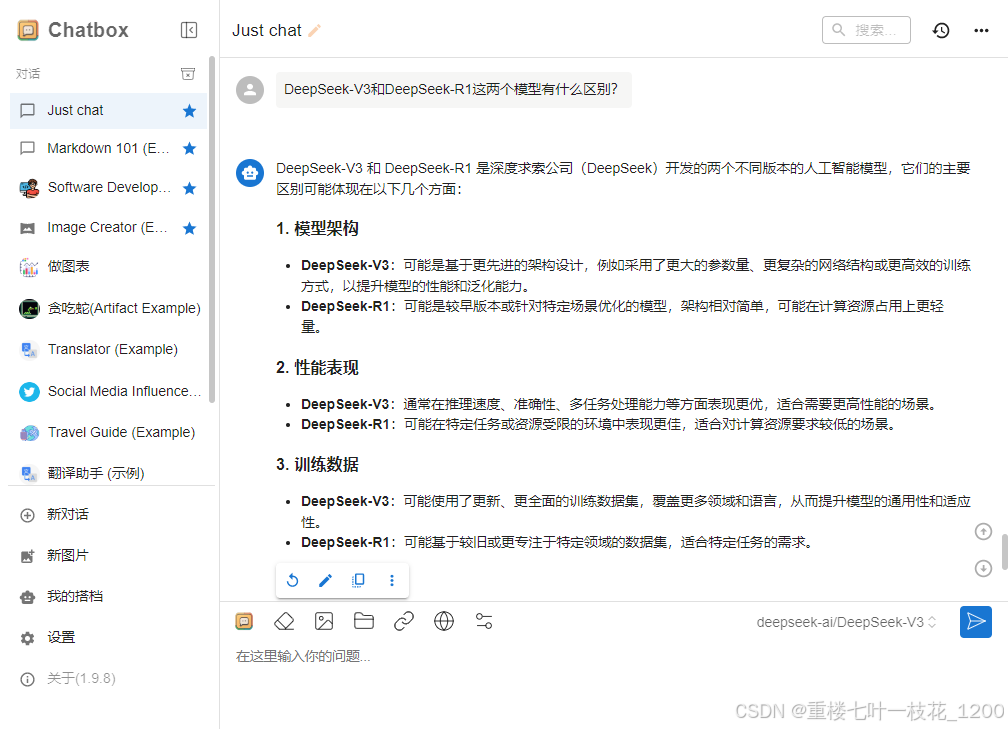Open the Travel Guide (Example) conversation
Screen dimensions: 1008x729
(108, 433)
